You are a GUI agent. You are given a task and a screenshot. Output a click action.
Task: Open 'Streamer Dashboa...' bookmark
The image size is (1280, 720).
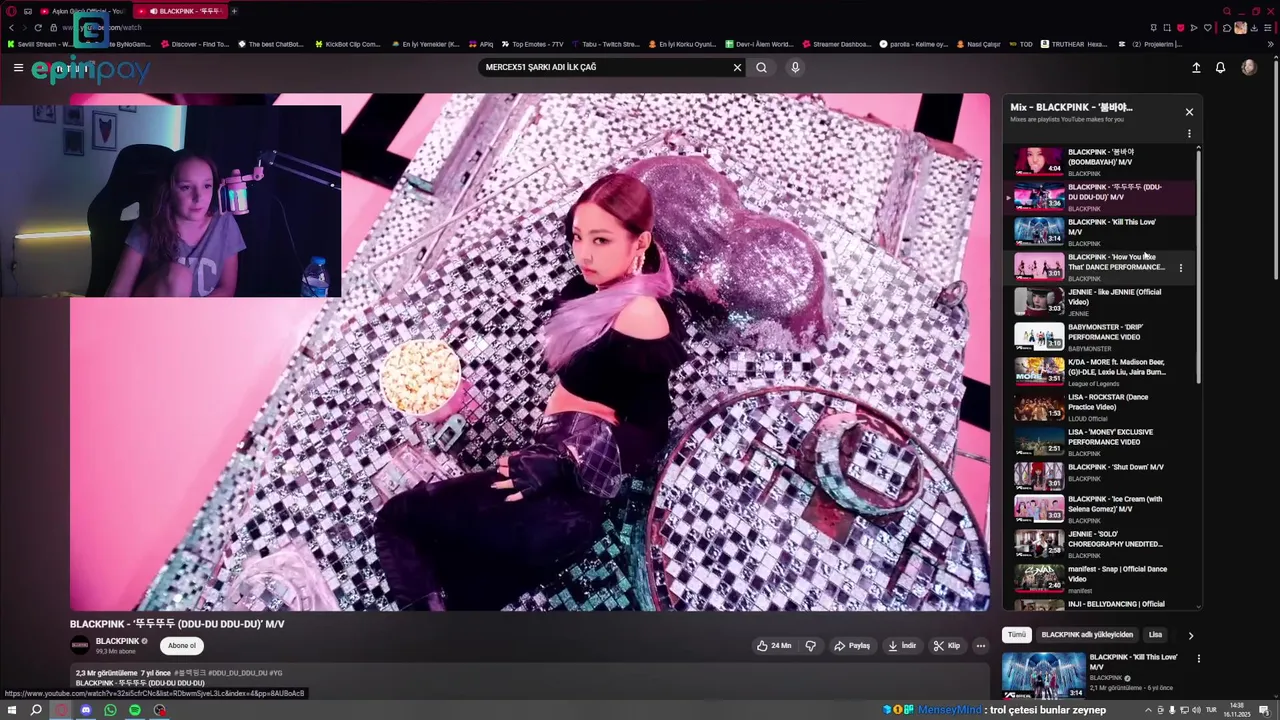click(x=836, y=44)
